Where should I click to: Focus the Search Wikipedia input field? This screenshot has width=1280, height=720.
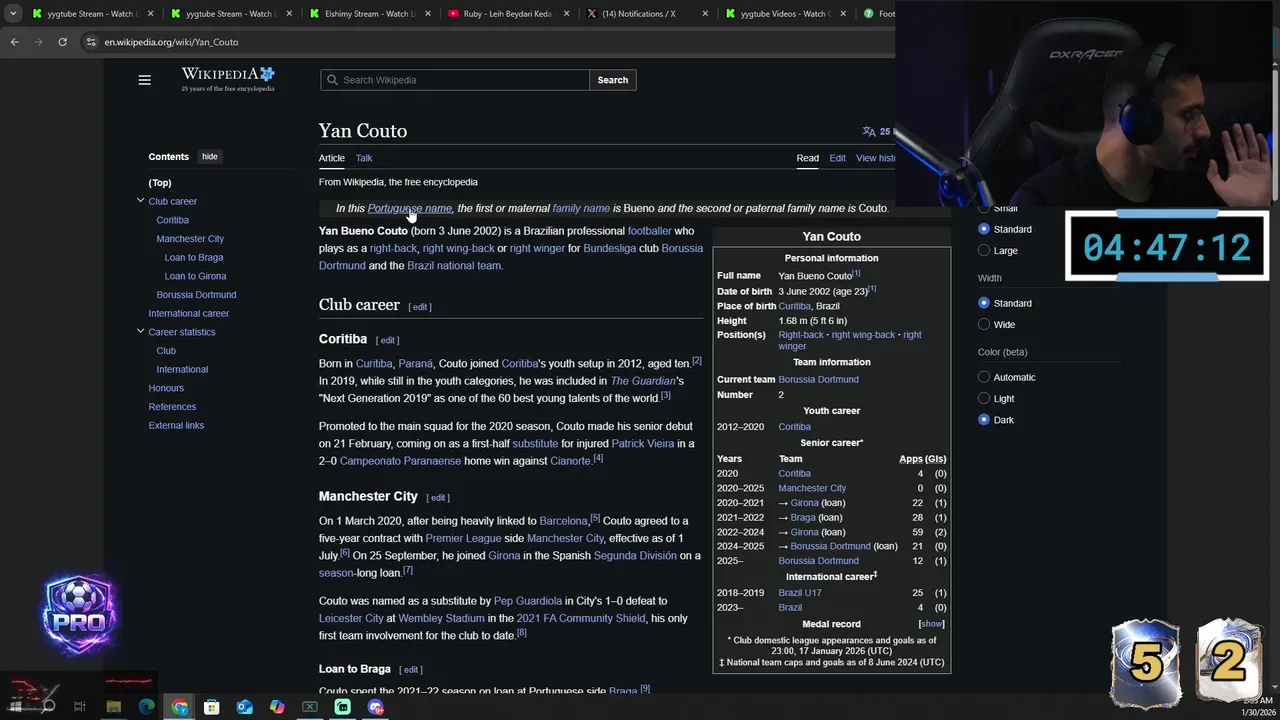point(455,80)
